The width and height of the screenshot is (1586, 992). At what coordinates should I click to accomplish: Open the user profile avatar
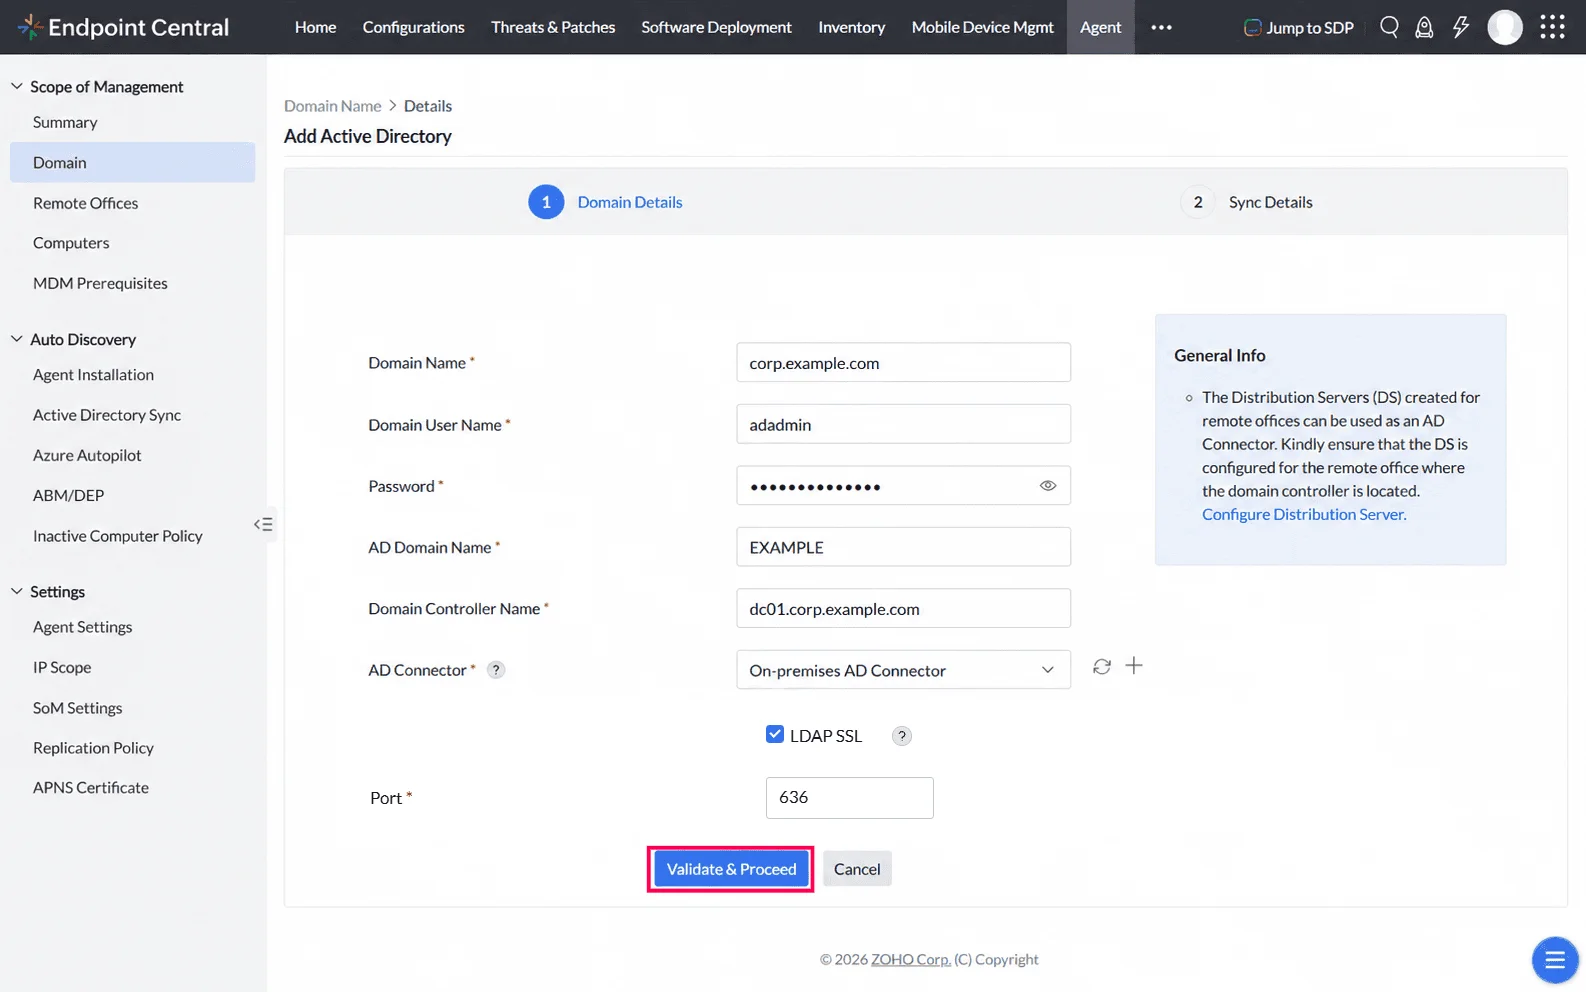click(x=1505, y=27)
